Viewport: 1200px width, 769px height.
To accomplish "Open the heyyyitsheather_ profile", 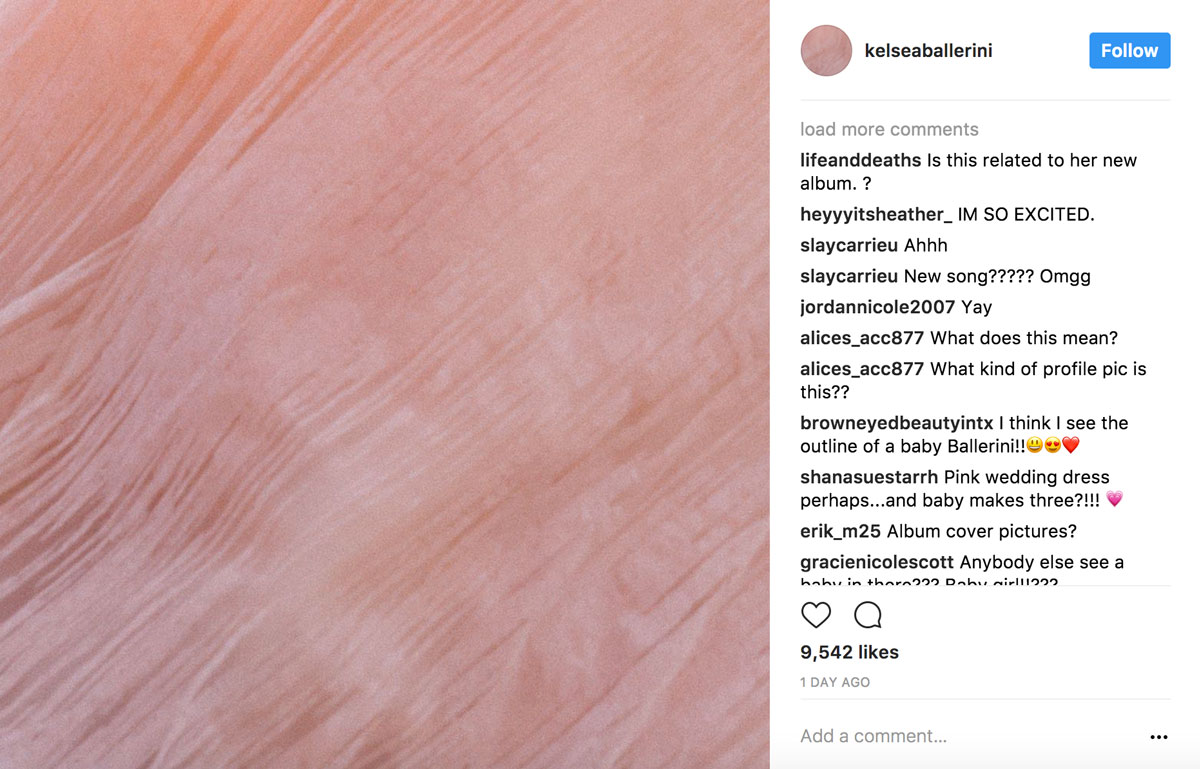I will 876,214.
